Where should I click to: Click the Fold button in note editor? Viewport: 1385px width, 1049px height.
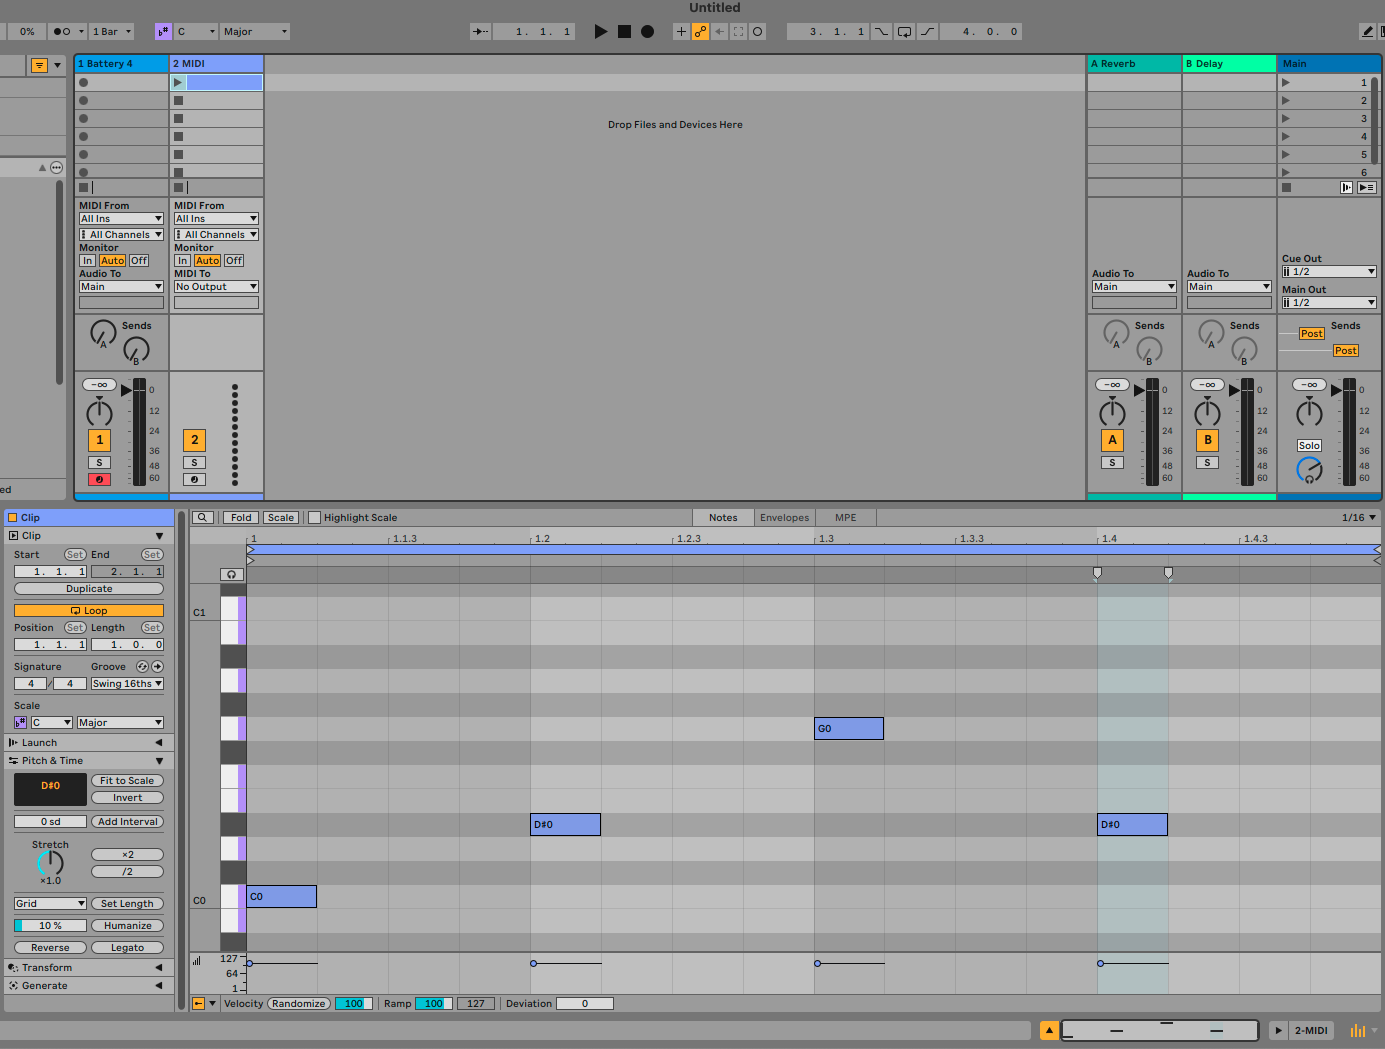click(x=241, y=518)
